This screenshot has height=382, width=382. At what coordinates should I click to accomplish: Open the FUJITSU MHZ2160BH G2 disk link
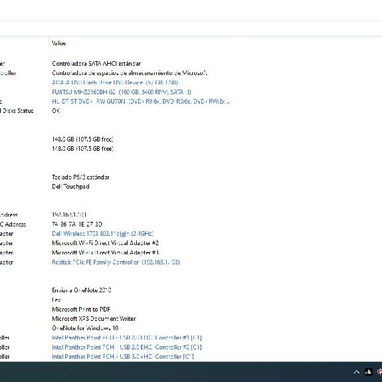click(122, 92)
